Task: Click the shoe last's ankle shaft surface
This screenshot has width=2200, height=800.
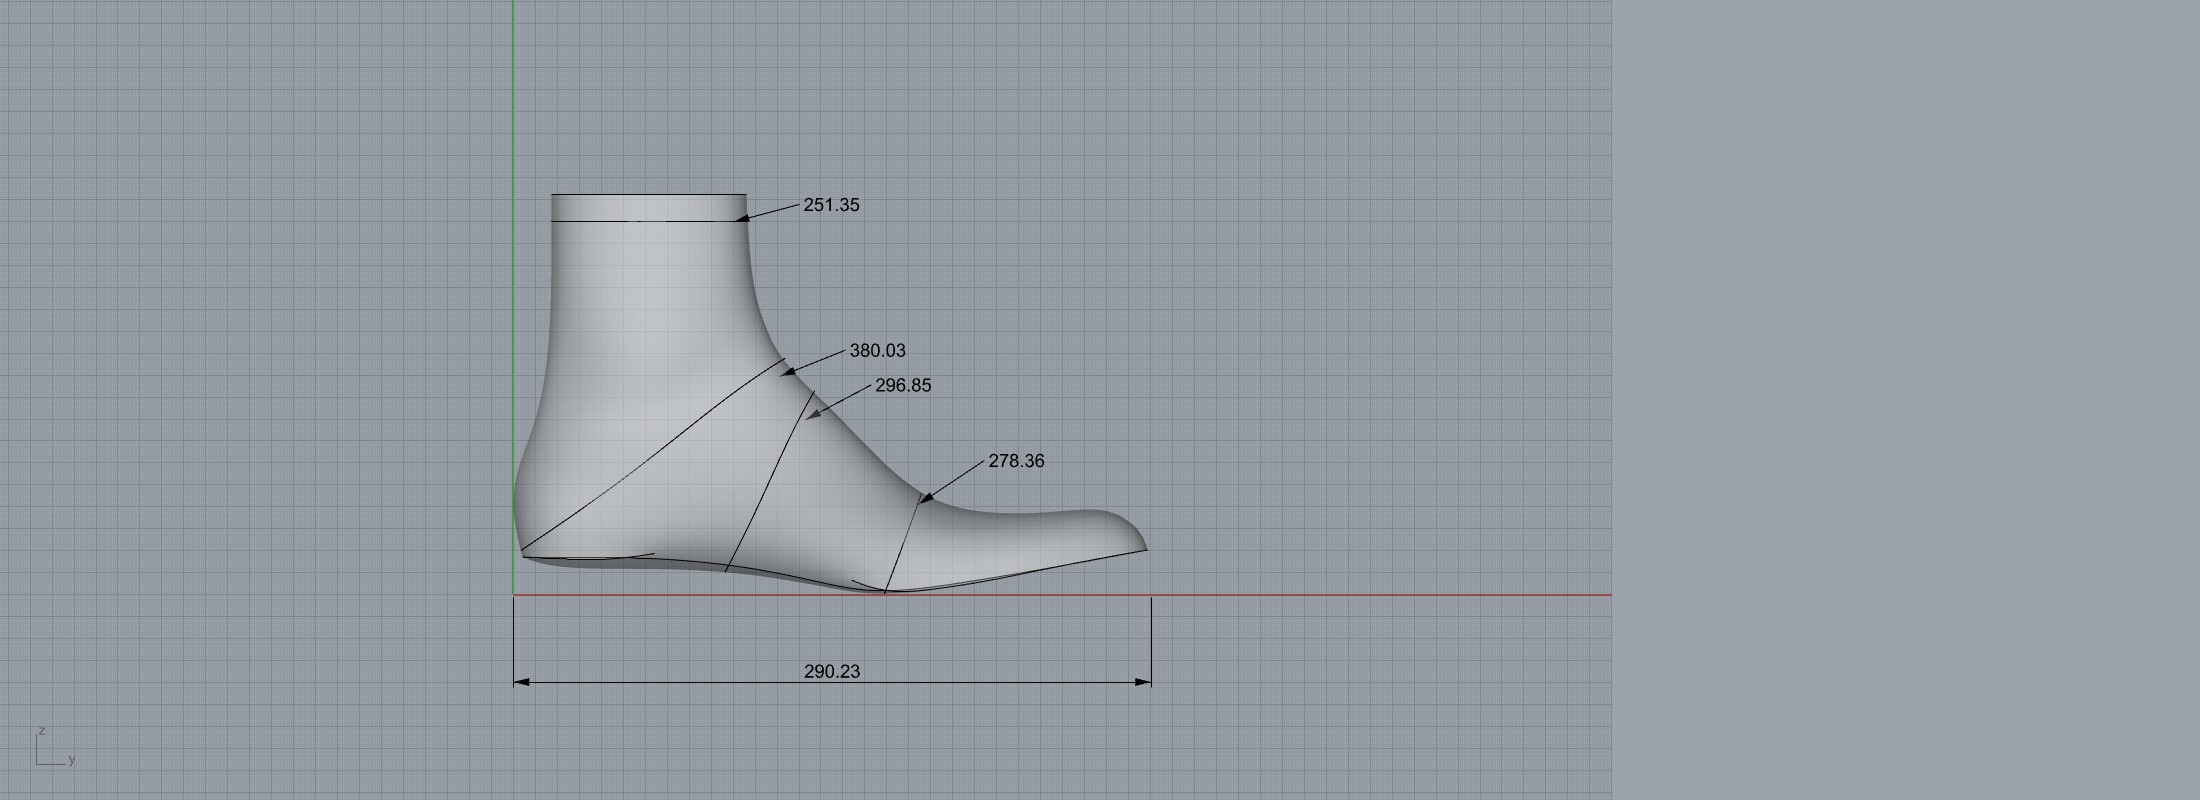Action: pyautogui.click(x=650, y=300)
